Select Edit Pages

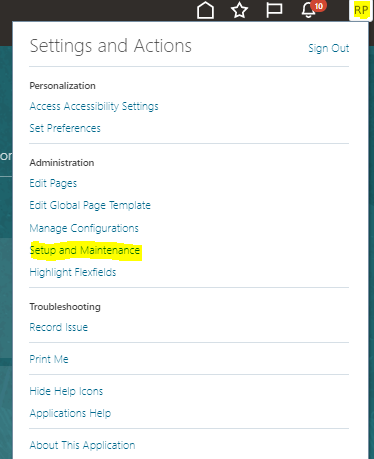pyautogui.click(x=53, y=183)
